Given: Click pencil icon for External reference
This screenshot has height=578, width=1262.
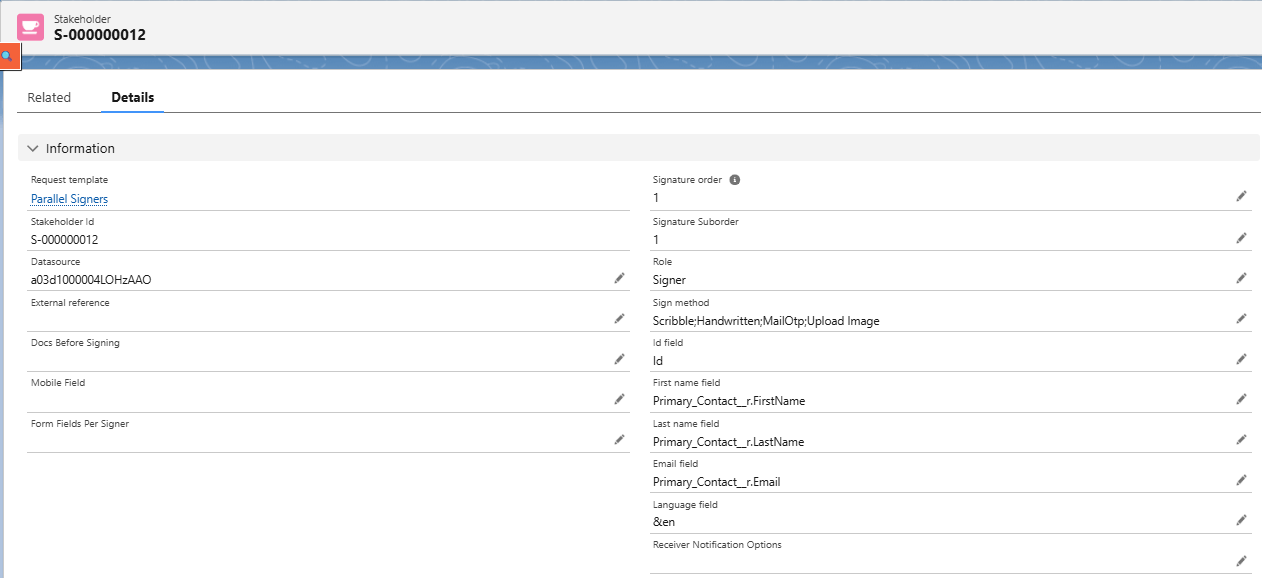Looking at the screenshot, I should 619,319.
